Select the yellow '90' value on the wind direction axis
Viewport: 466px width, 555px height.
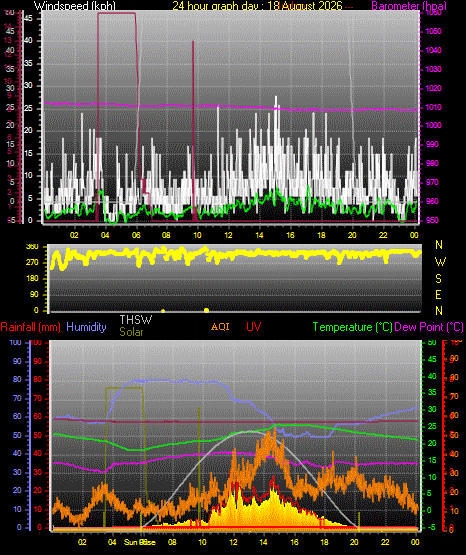pyautogui.click(x=34, y=295)
